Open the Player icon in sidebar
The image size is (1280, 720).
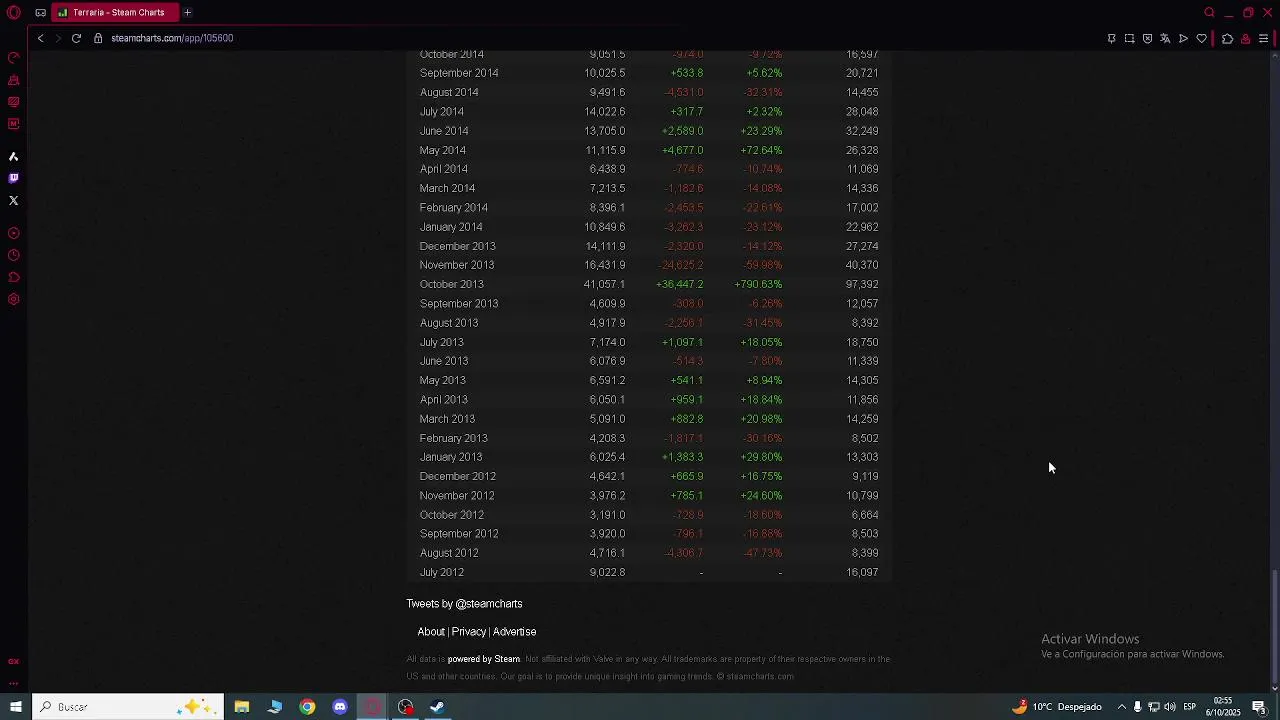14,233
